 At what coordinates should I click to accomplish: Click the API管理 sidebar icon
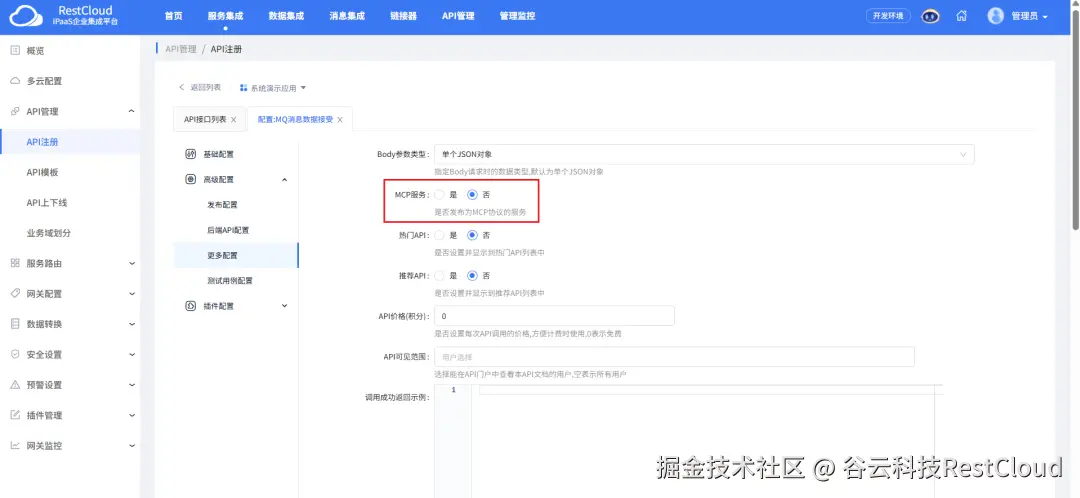pos(15,112)
